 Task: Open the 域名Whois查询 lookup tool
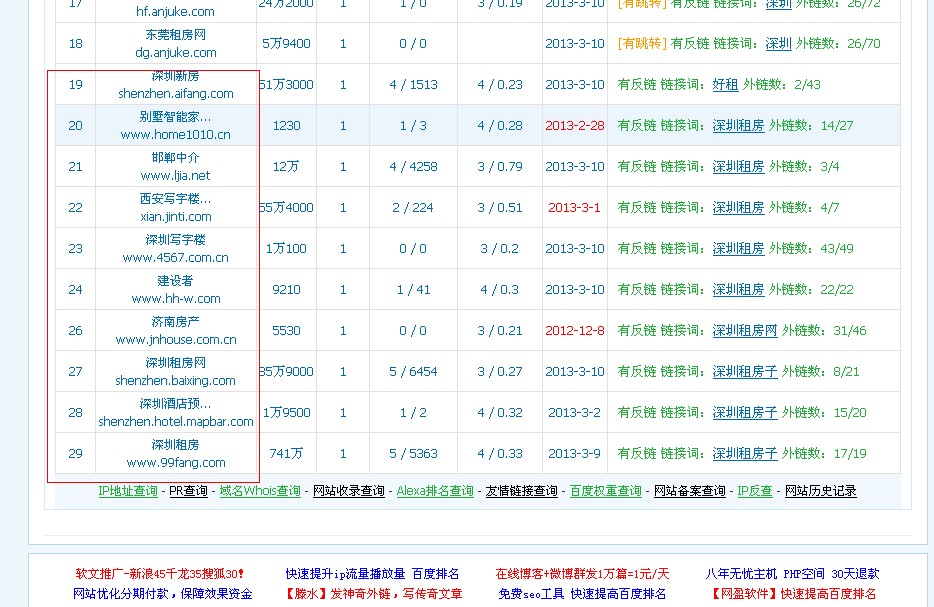pos(260,491)
